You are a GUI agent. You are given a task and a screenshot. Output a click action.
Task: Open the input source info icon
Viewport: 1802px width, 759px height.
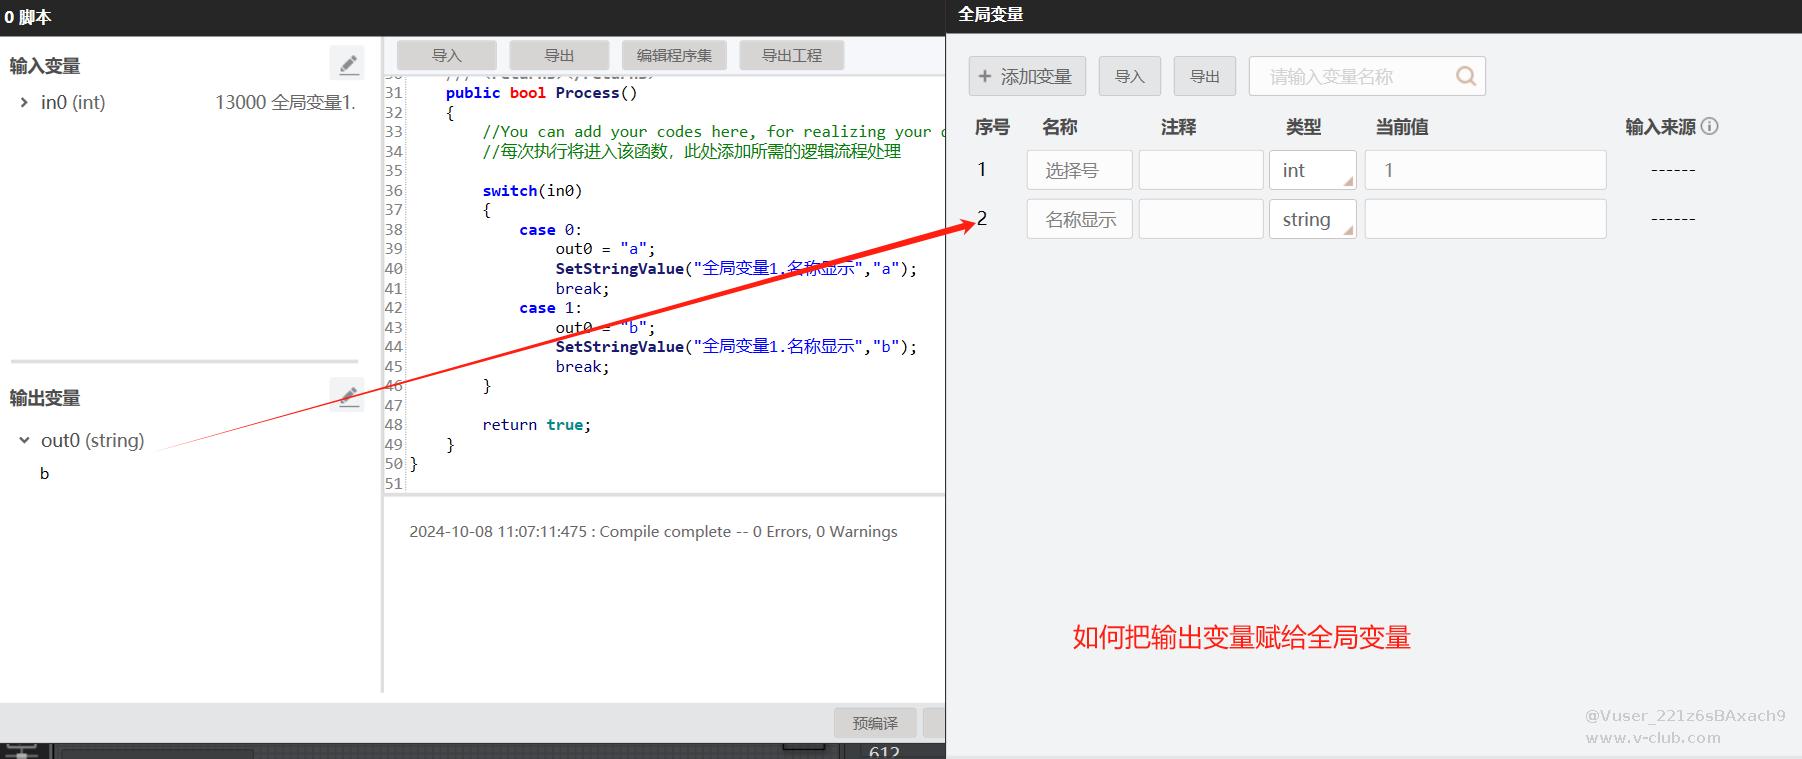point(1710,126)
